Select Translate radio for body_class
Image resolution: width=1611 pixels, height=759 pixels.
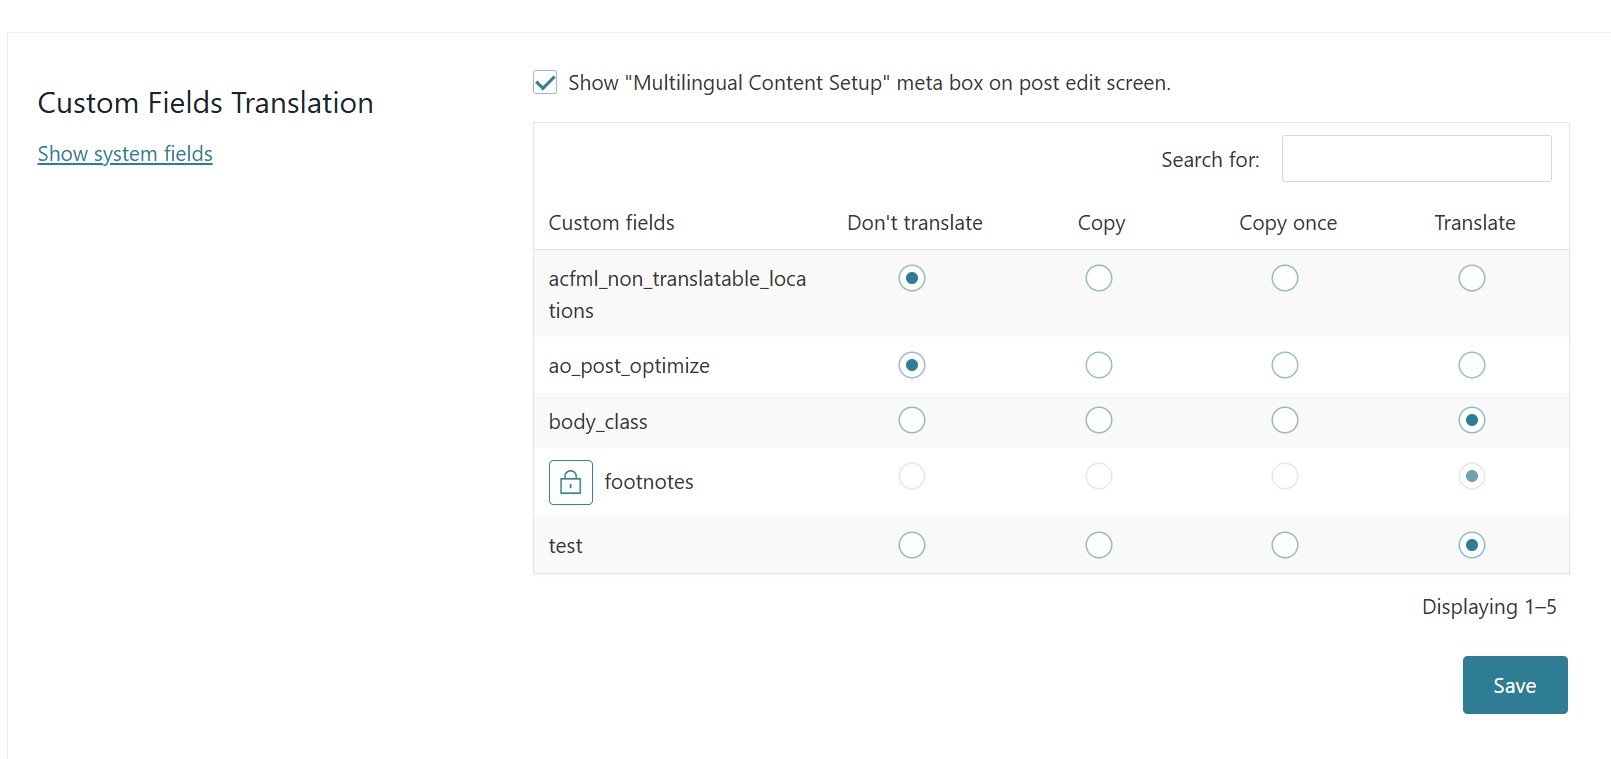[x=1471, y=420]
